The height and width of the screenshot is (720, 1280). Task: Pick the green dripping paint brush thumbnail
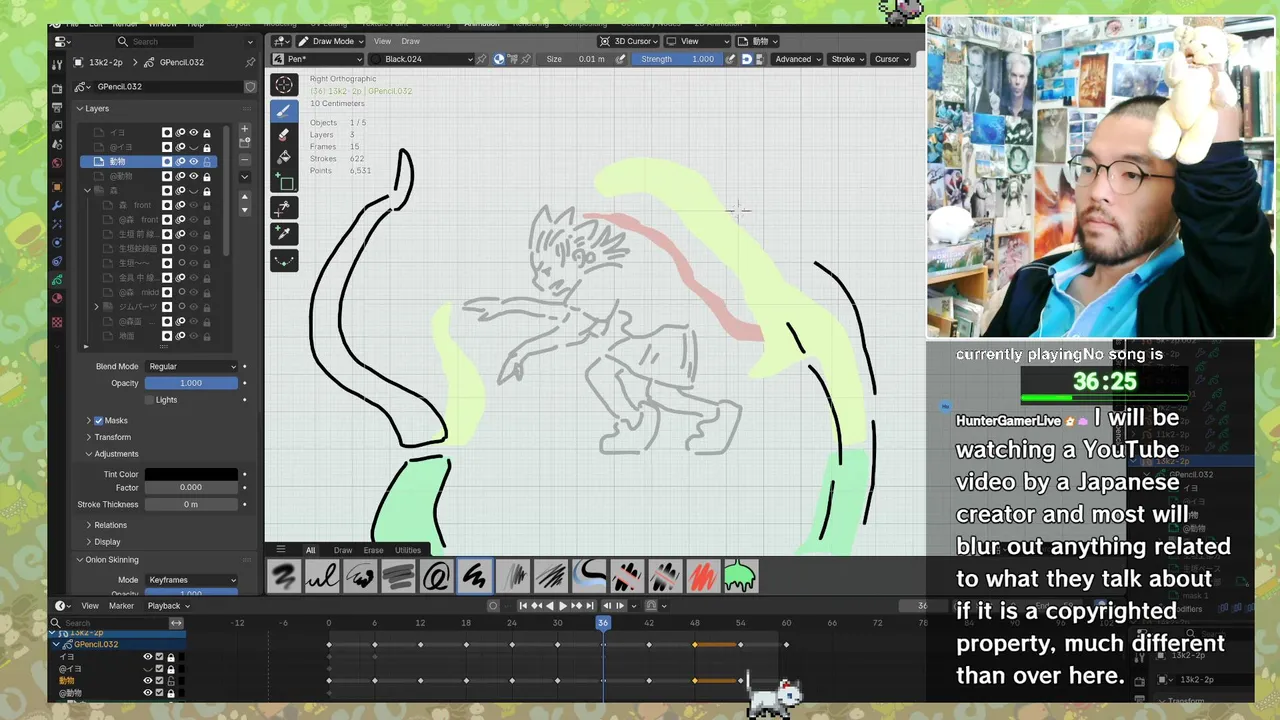pyautogui.click(x=740, y=576)
